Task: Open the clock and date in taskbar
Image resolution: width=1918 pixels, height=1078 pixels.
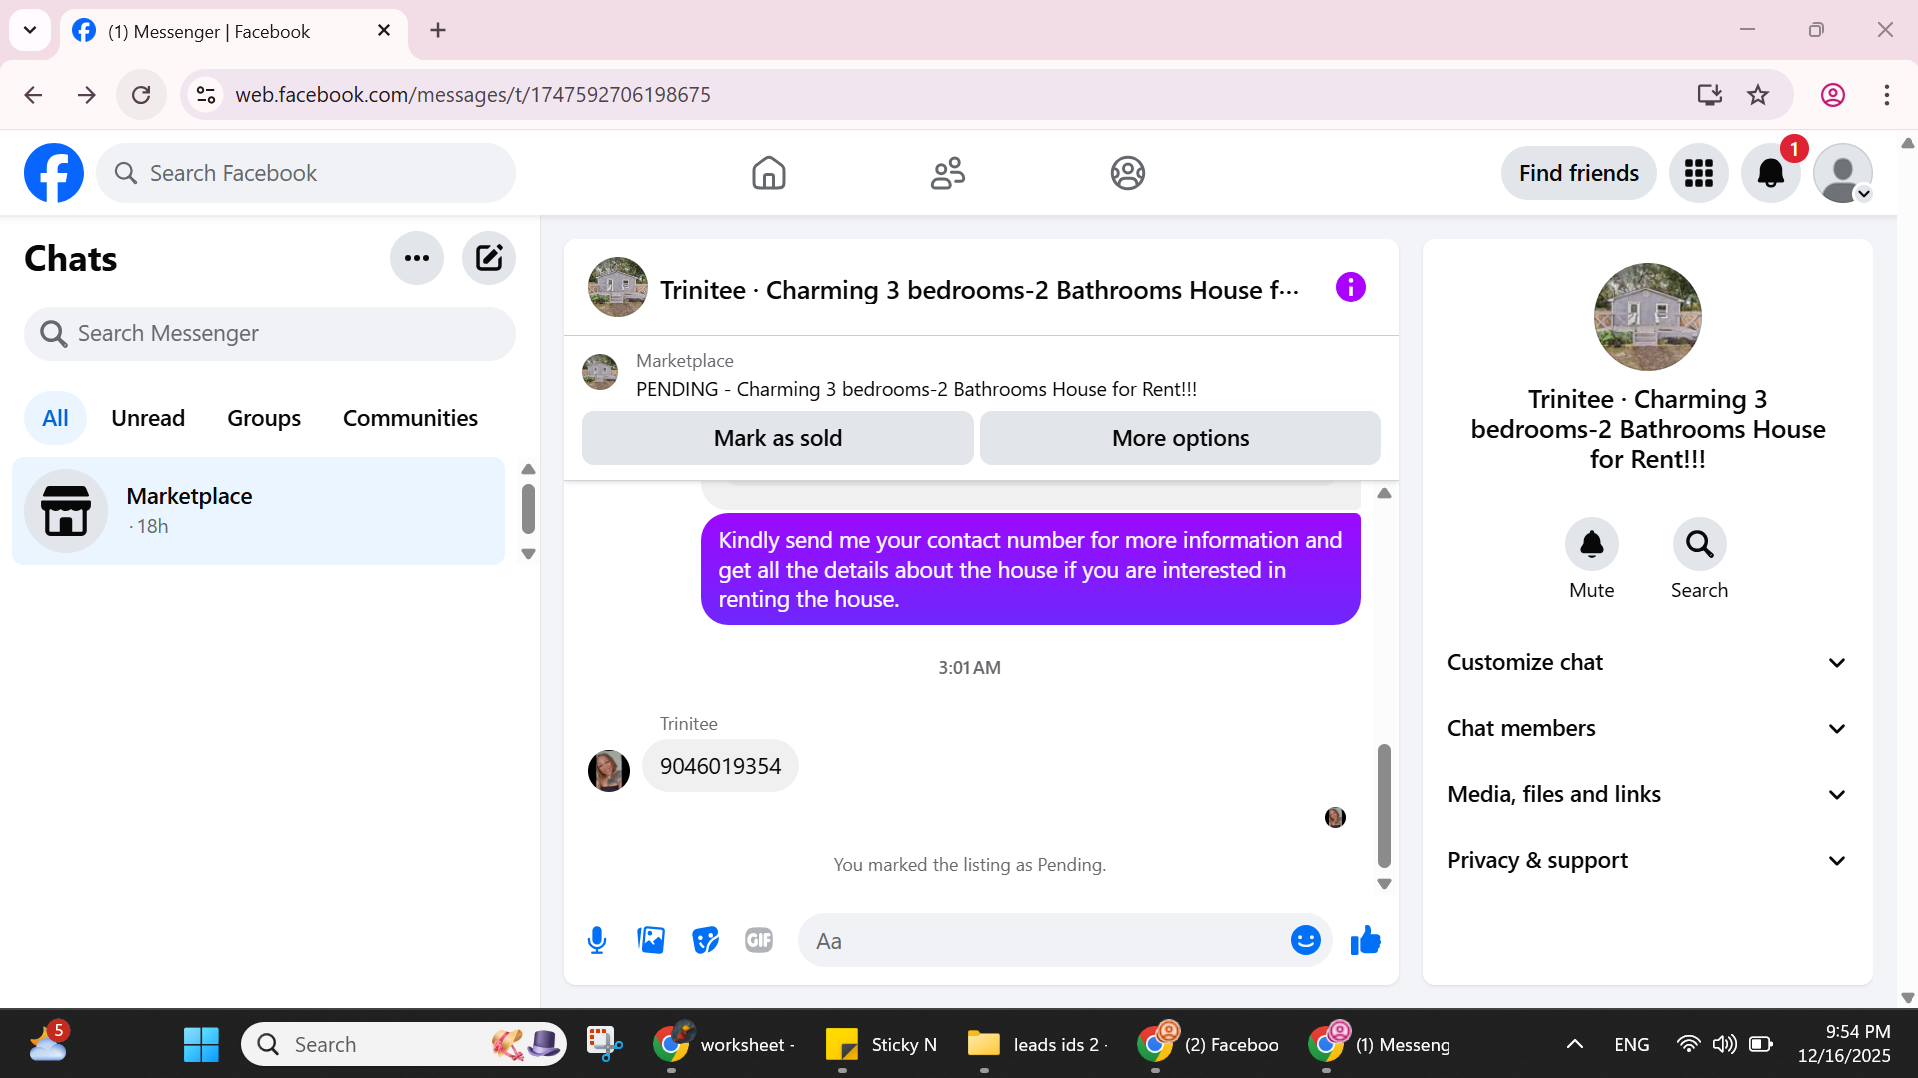Action: click(x=1844, y=1044)
